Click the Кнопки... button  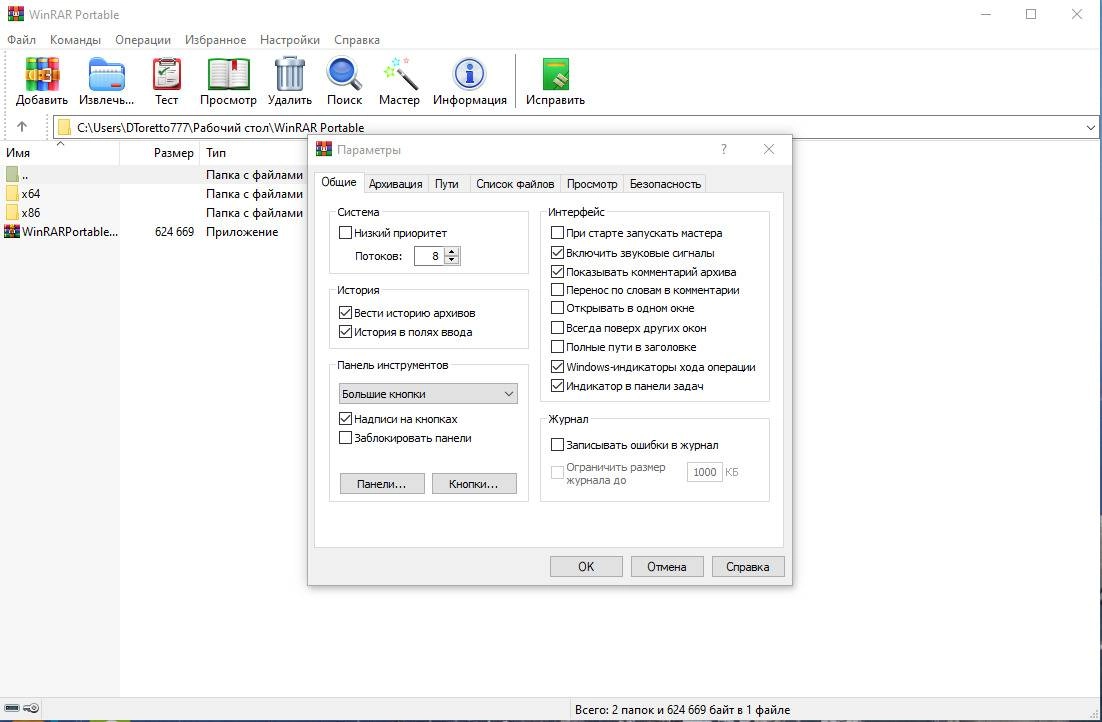[474, 484]
